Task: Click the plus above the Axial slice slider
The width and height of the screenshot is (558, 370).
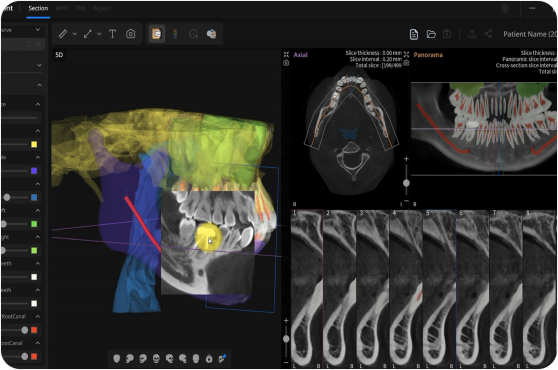Action: [x=406, y=159]
